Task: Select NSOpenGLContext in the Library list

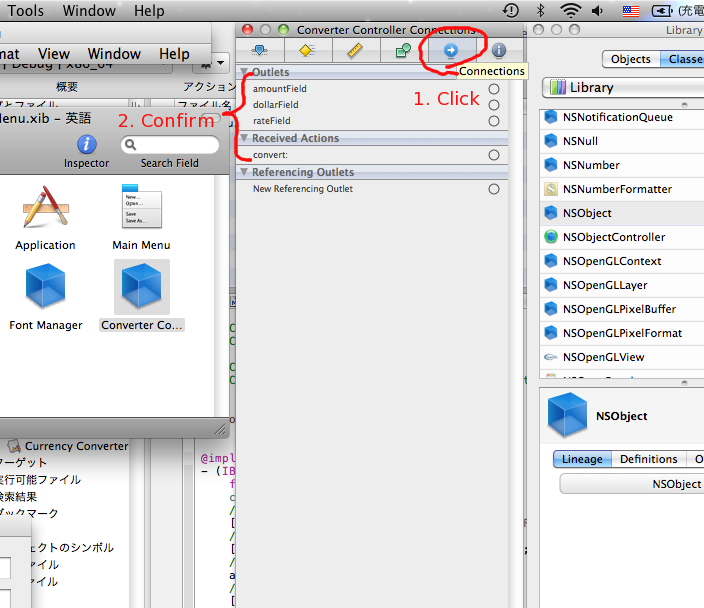Action: click(622, 261)
